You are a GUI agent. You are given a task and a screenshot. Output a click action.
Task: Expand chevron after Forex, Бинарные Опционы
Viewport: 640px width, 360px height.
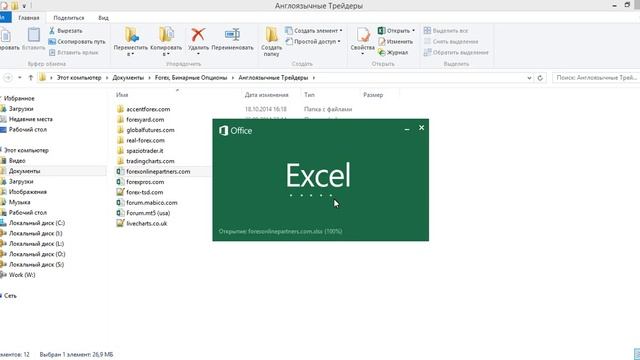pos(233,78)
